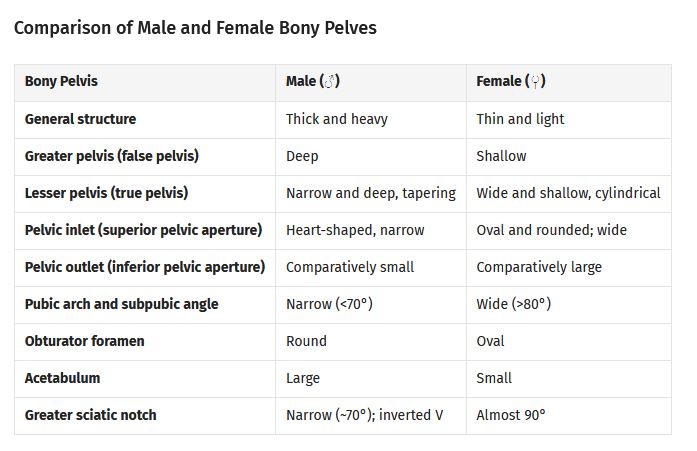This screenshot has width=697, height=451.
Task: Click the Narrow (<70°) subpubic angle cell
Action: pyautogui.click(x=329, y=304)
